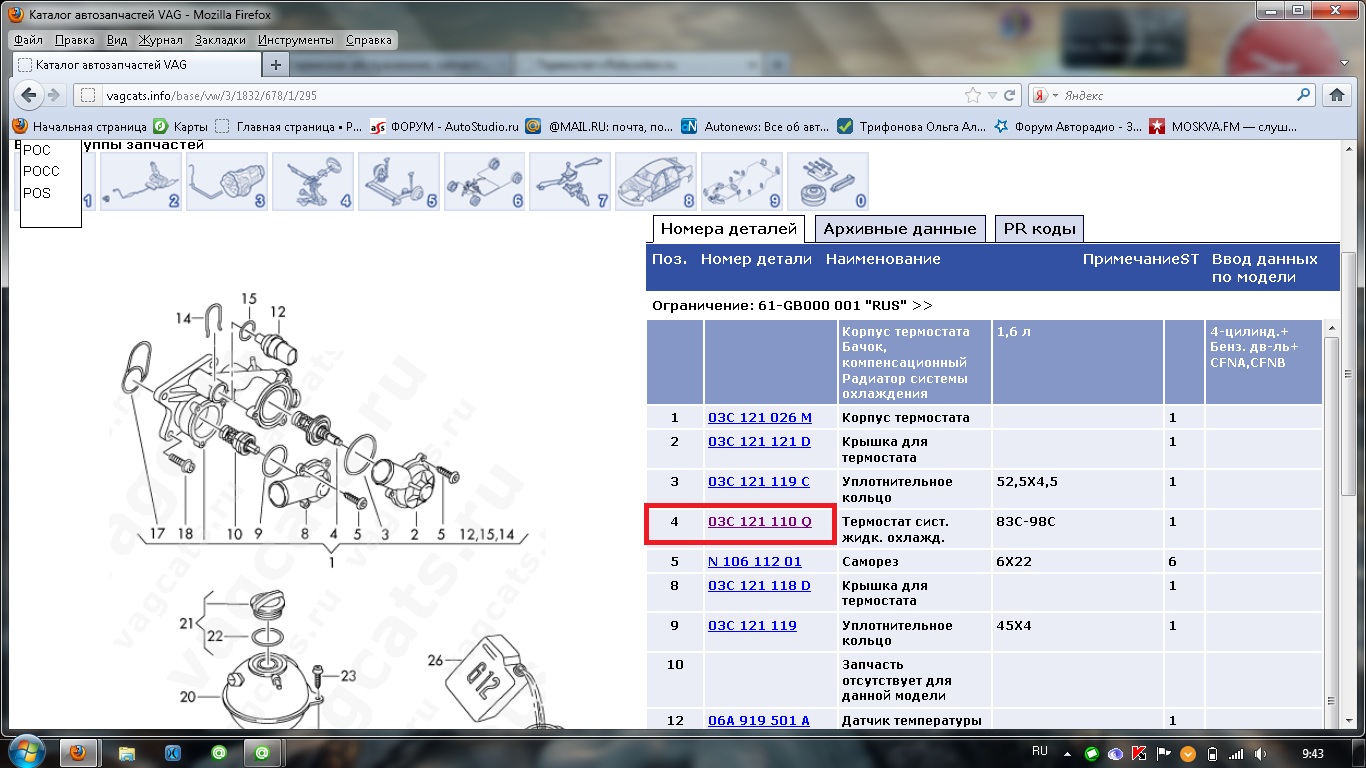Click the Yandex search input field

(x=1175, y=96)
